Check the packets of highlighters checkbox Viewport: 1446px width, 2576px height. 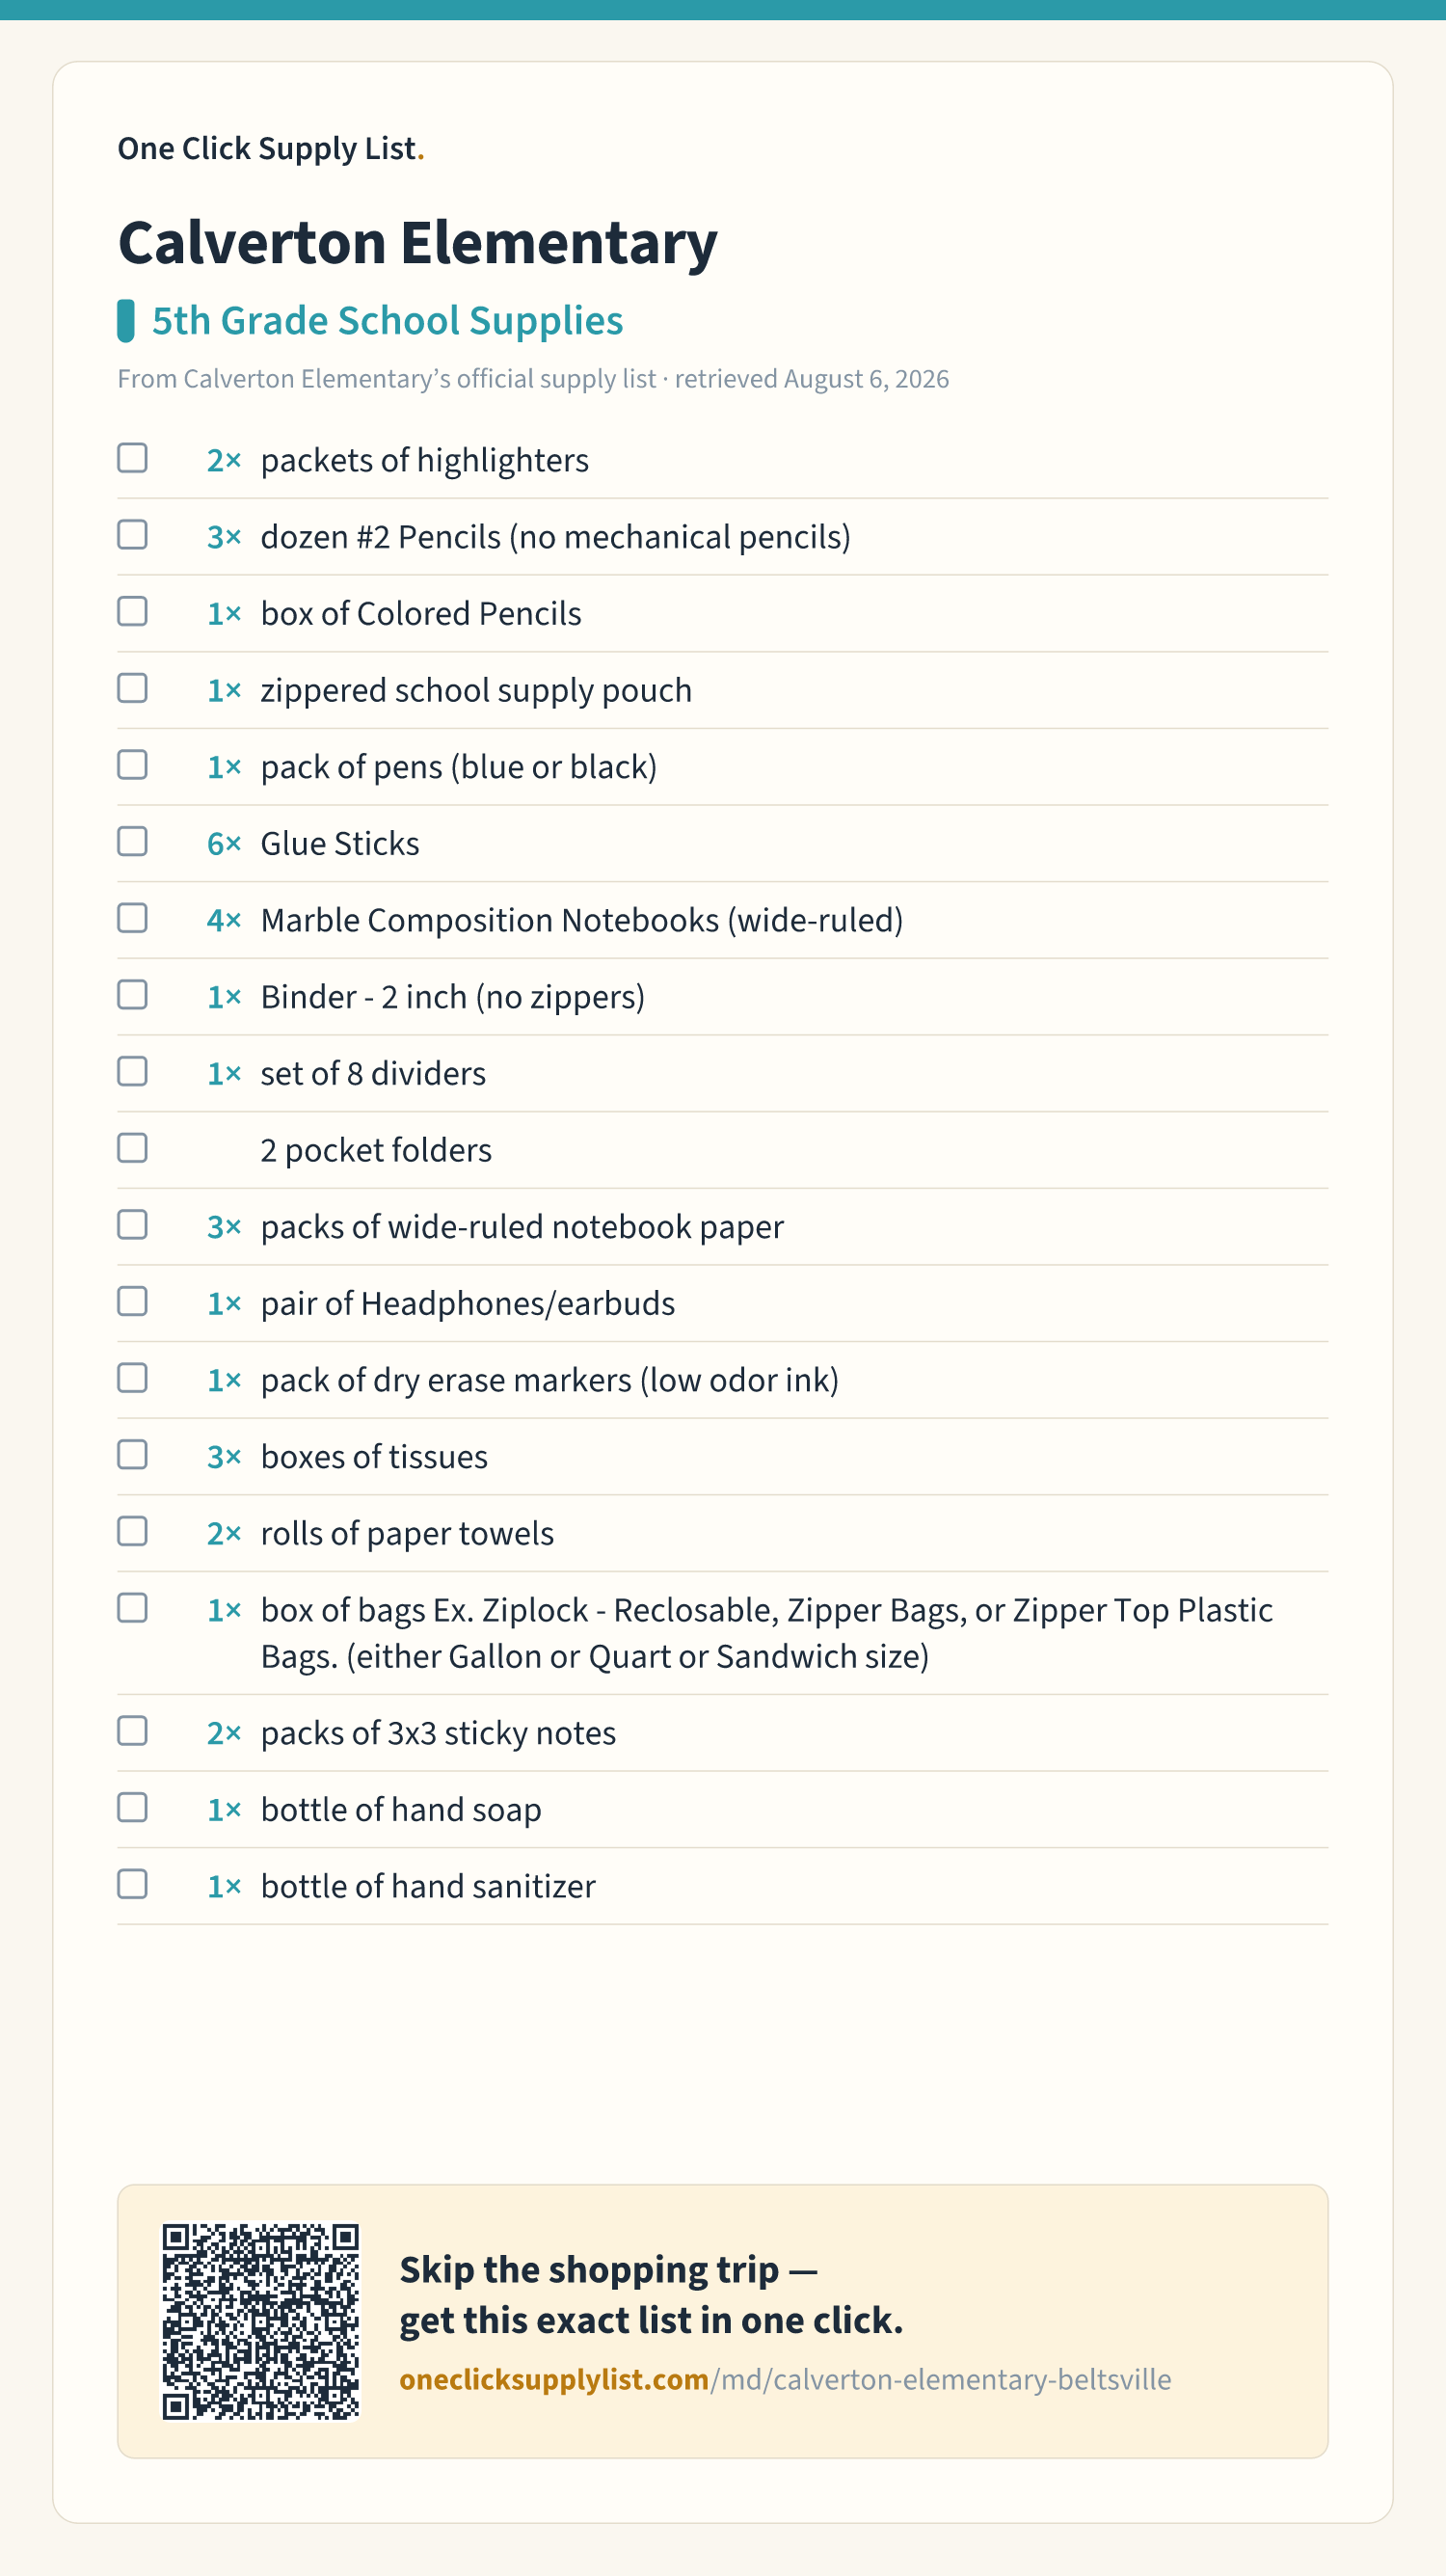click(132, 458)
